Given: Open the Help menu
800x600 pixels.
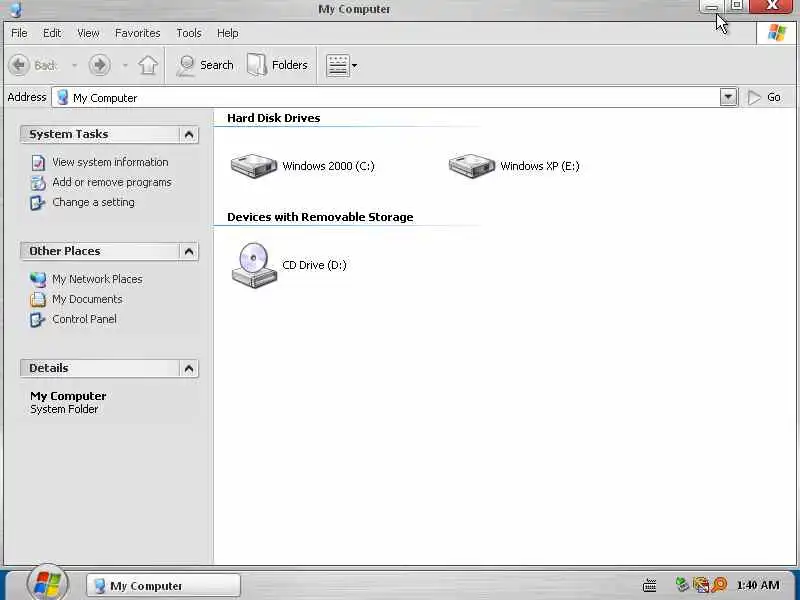Looking at the screenshot, I should [x=228, y=33].
